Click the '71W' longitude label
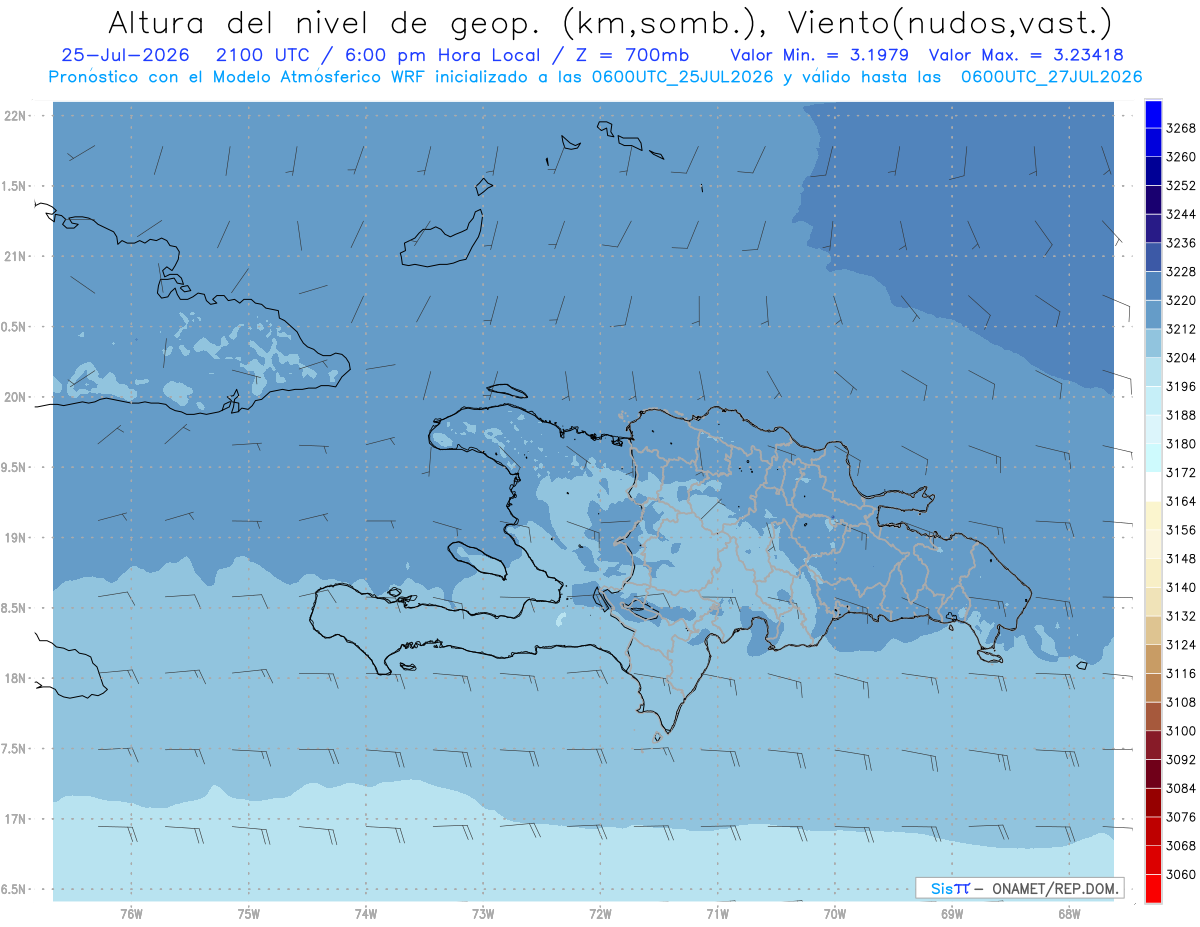Screen dimensions: 1200x927 717,913
